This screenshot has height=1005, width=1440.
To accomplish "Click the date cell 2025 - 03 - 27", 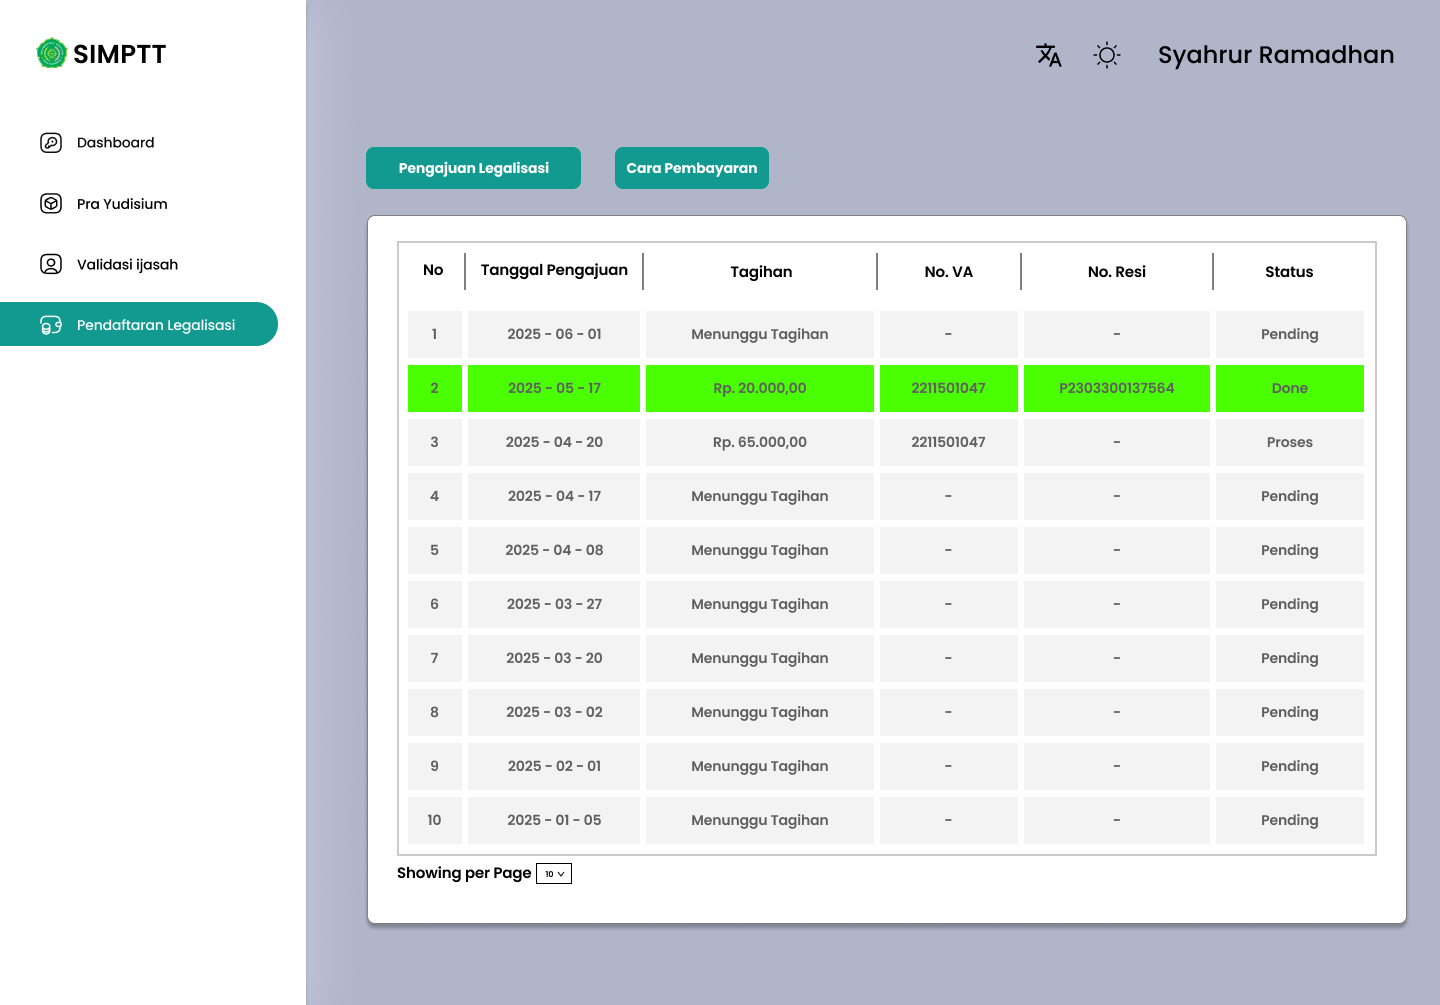I will coord(554,604).
